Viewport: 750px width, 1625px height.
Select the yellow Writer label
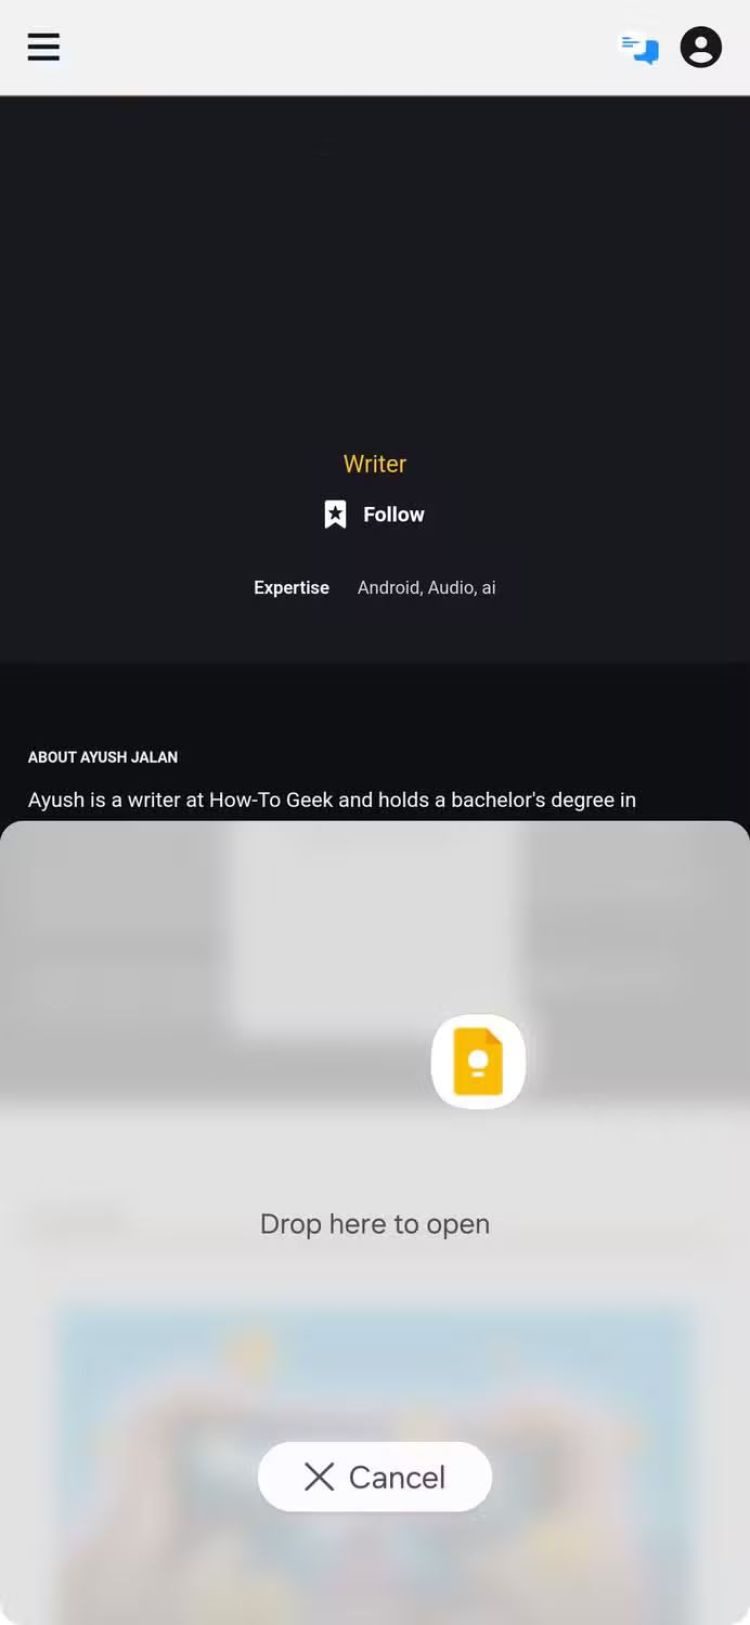coord(375,464)
